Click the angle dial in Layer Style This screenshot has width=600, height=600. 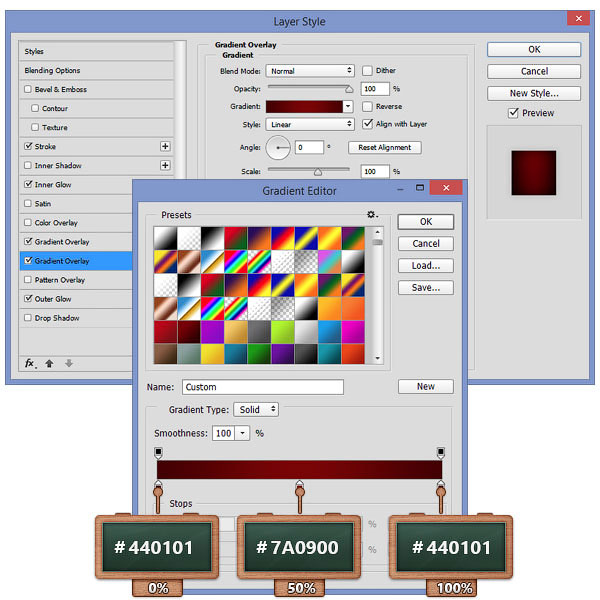click(278, 147)
